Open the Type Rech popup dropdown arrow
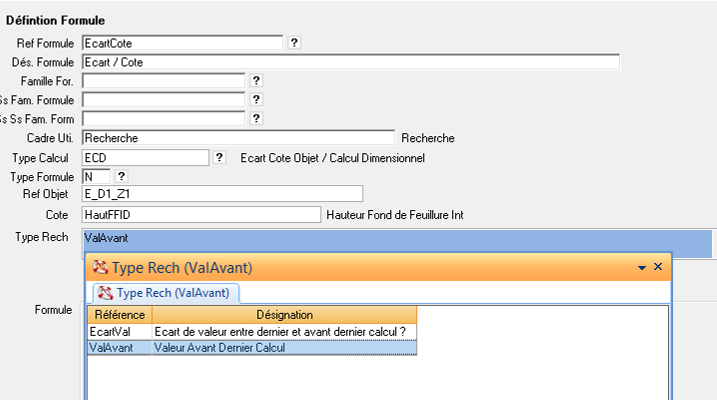The image size is (717, 400). click(642, 268)
